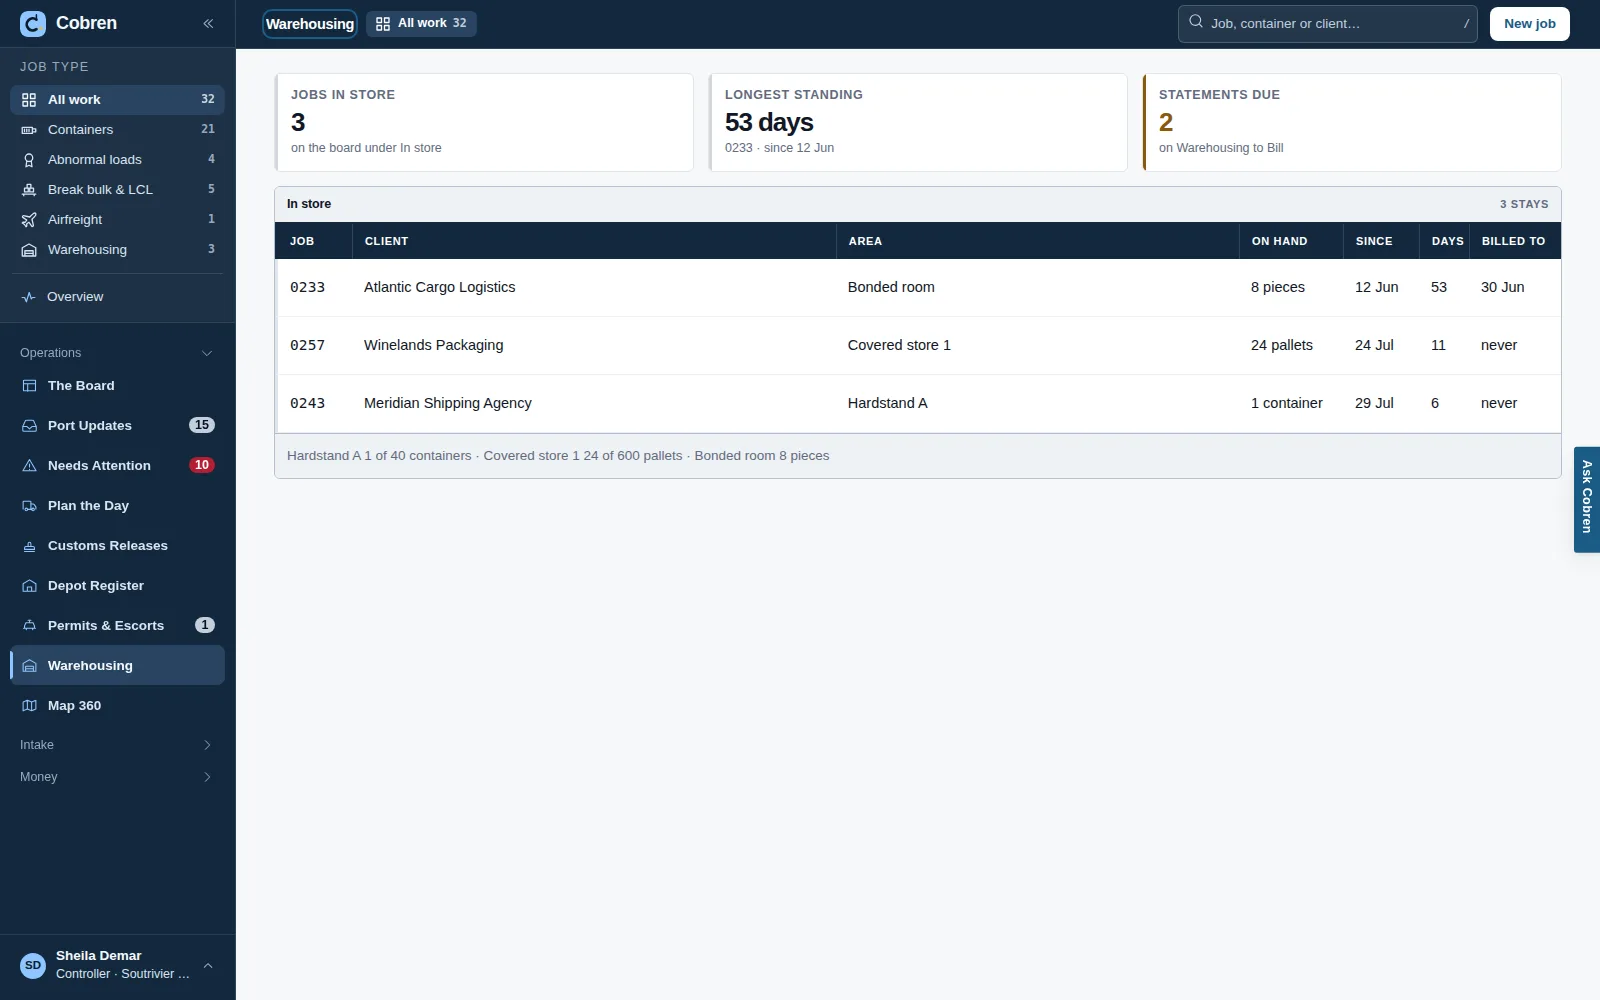Click the SD user avatar
The image size is (1600, 1000).
pyautogui.click(x=33, y=966)
